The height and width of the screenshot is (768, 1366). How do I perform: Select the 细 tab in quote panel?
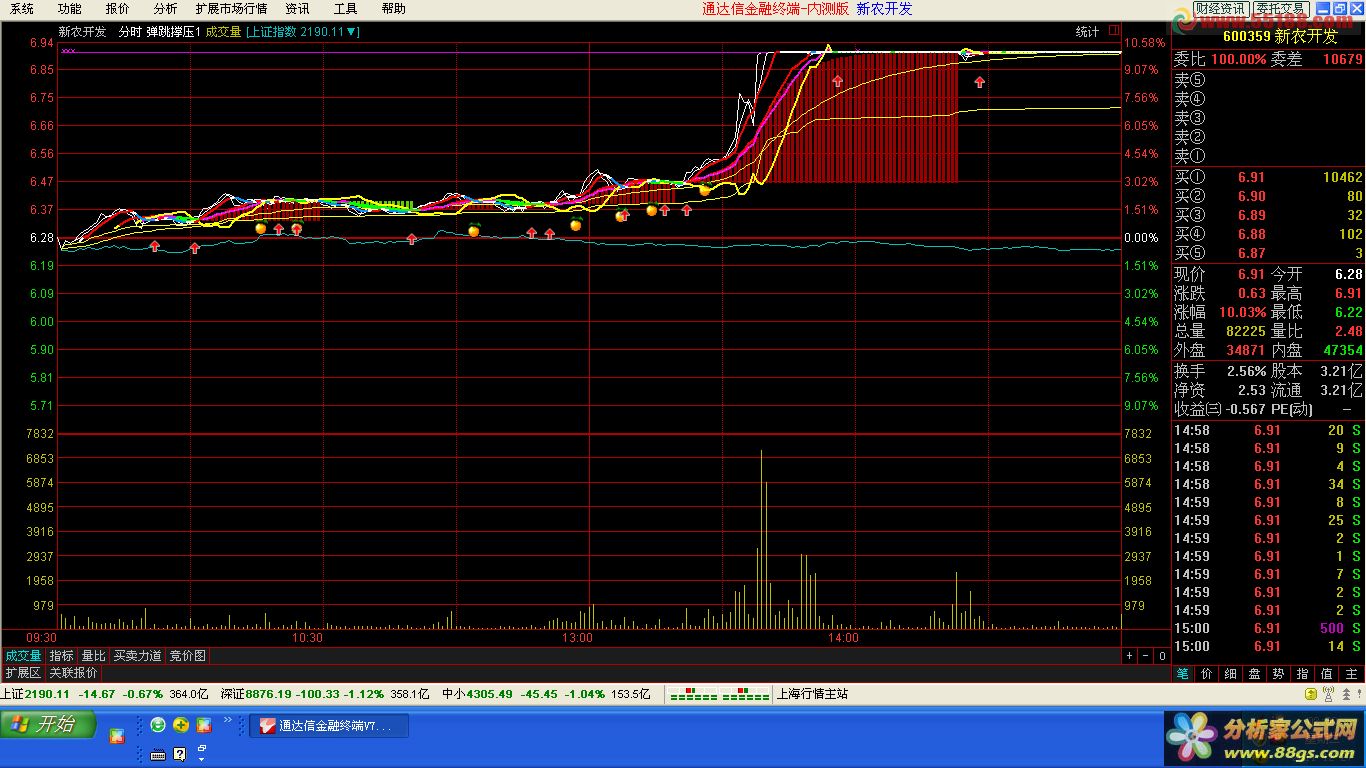pos(1231,674)
